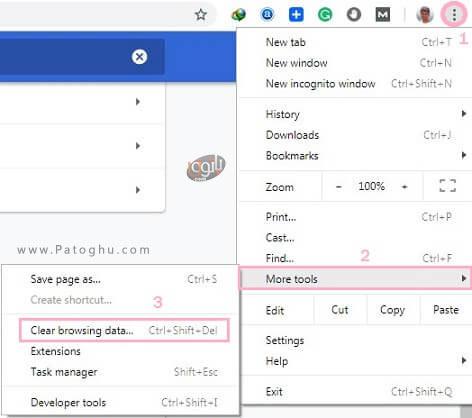This screenshot has height=418, width=472.
Task: Open More tools submenu
Action: (356, 278)
